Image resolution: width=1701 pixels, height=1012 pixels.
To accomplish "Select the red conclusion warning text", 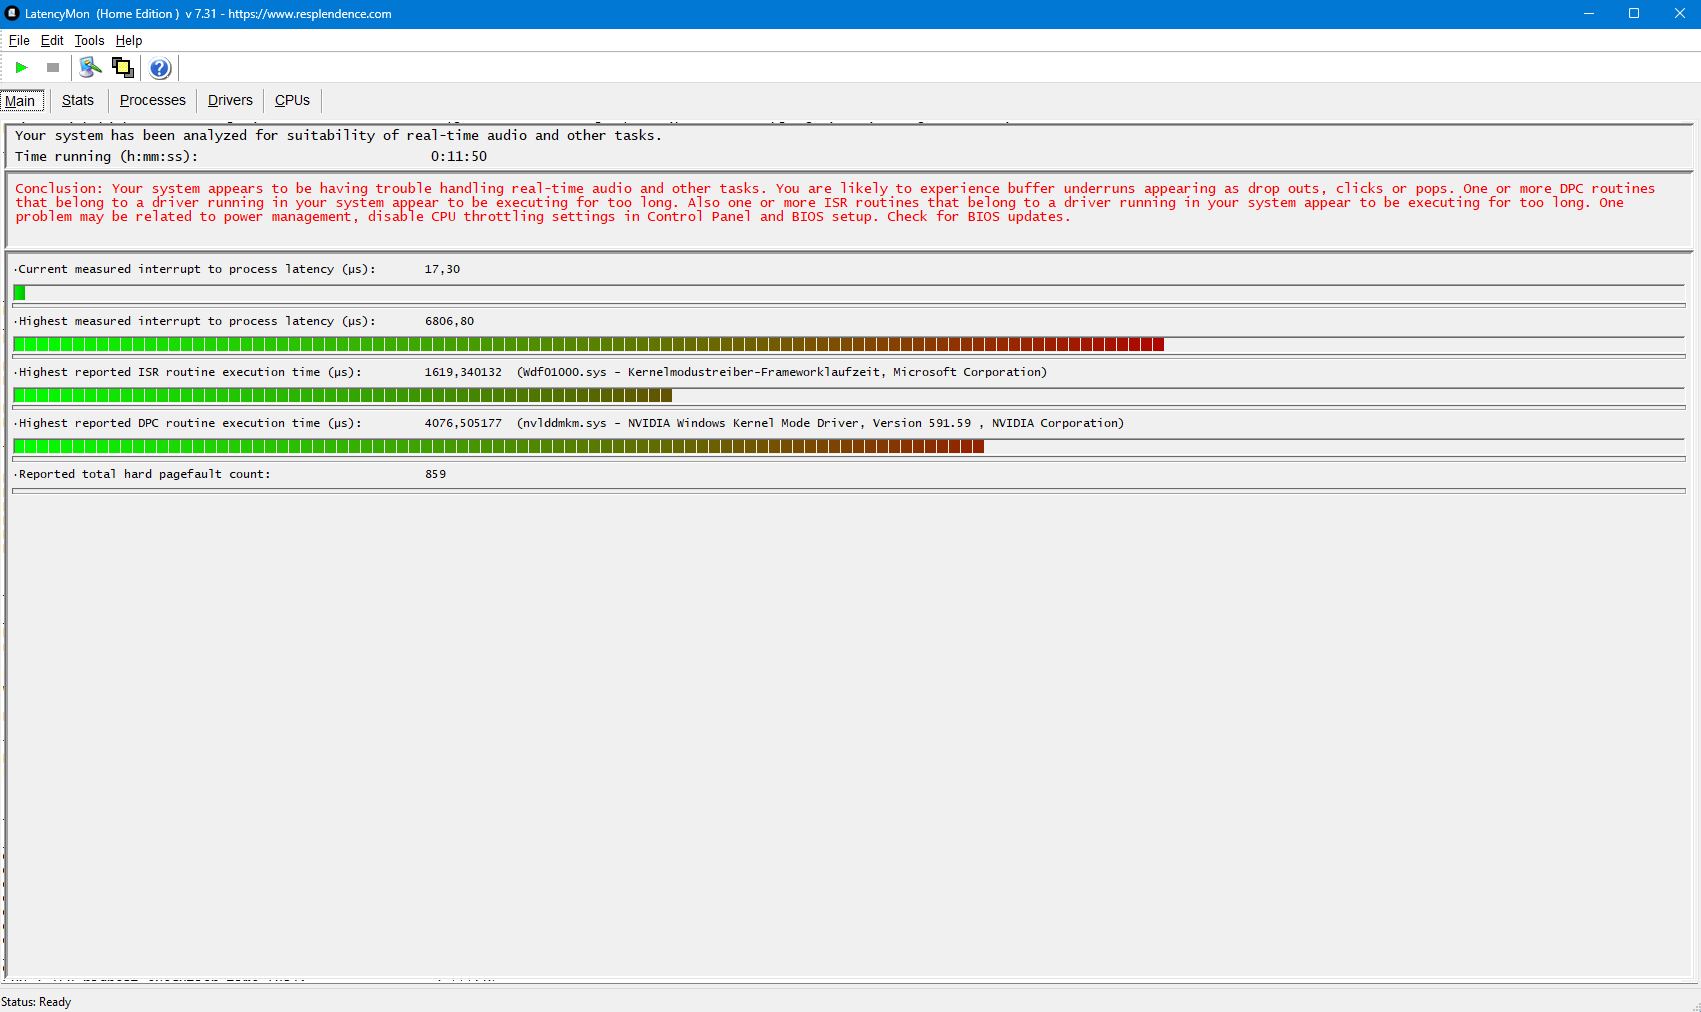I will tap(700, 201).
